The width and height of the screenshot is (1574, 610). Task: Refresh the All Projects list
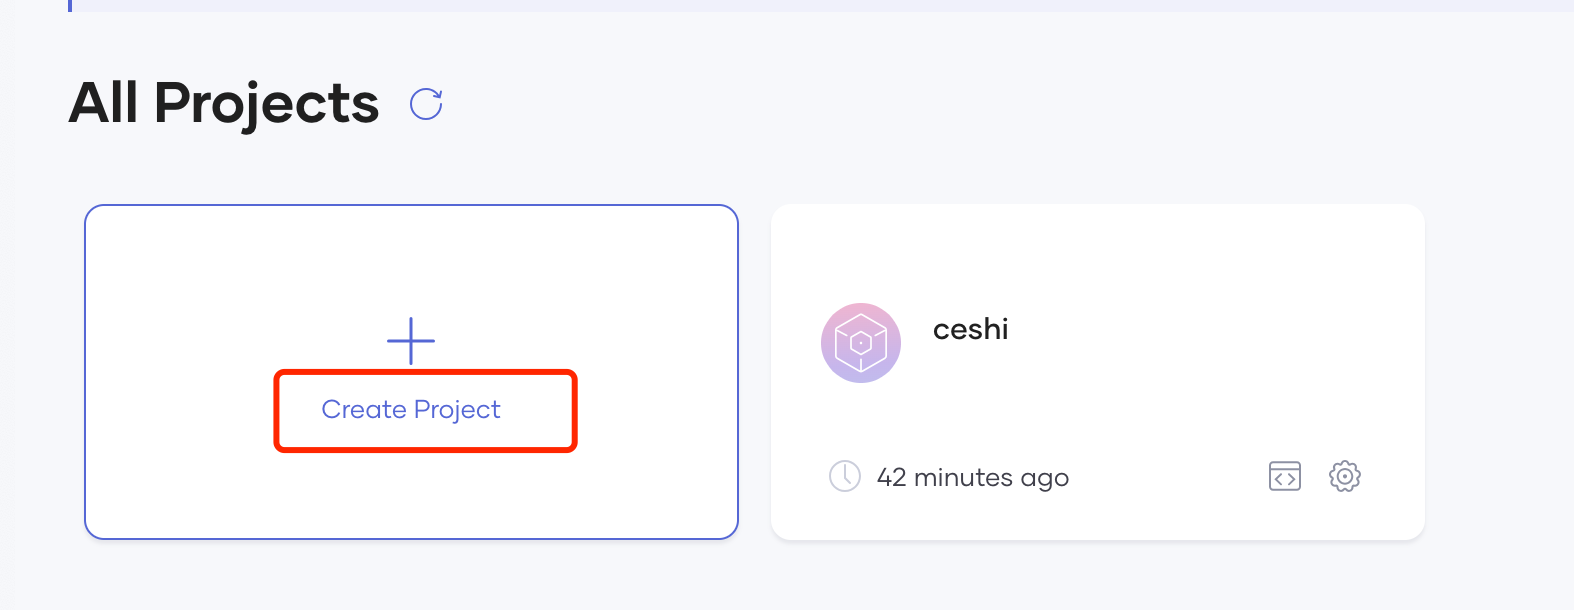pyautogui.click(x=426, y=104)
